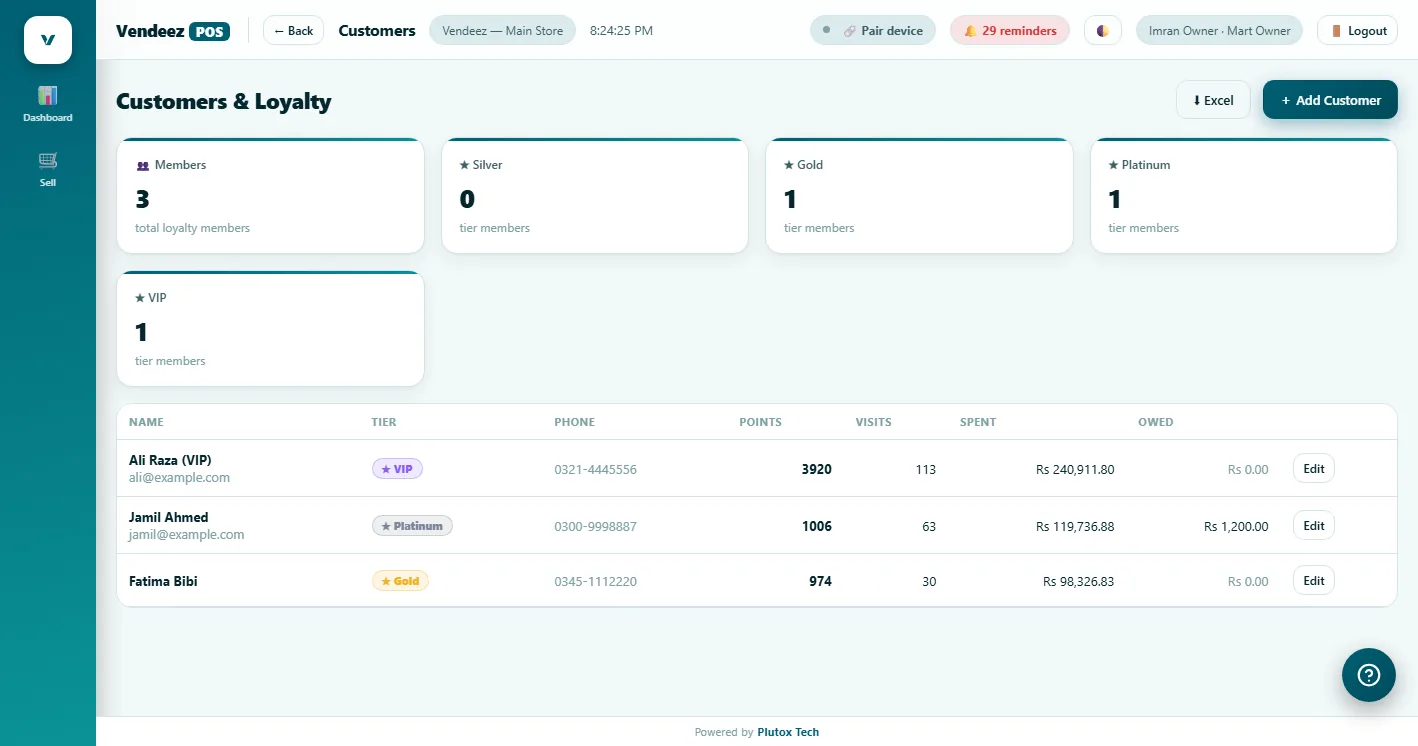The height and width of the screenshot is (746, 1418).
Task: Go back using the Back button
Action: (293, 31)
